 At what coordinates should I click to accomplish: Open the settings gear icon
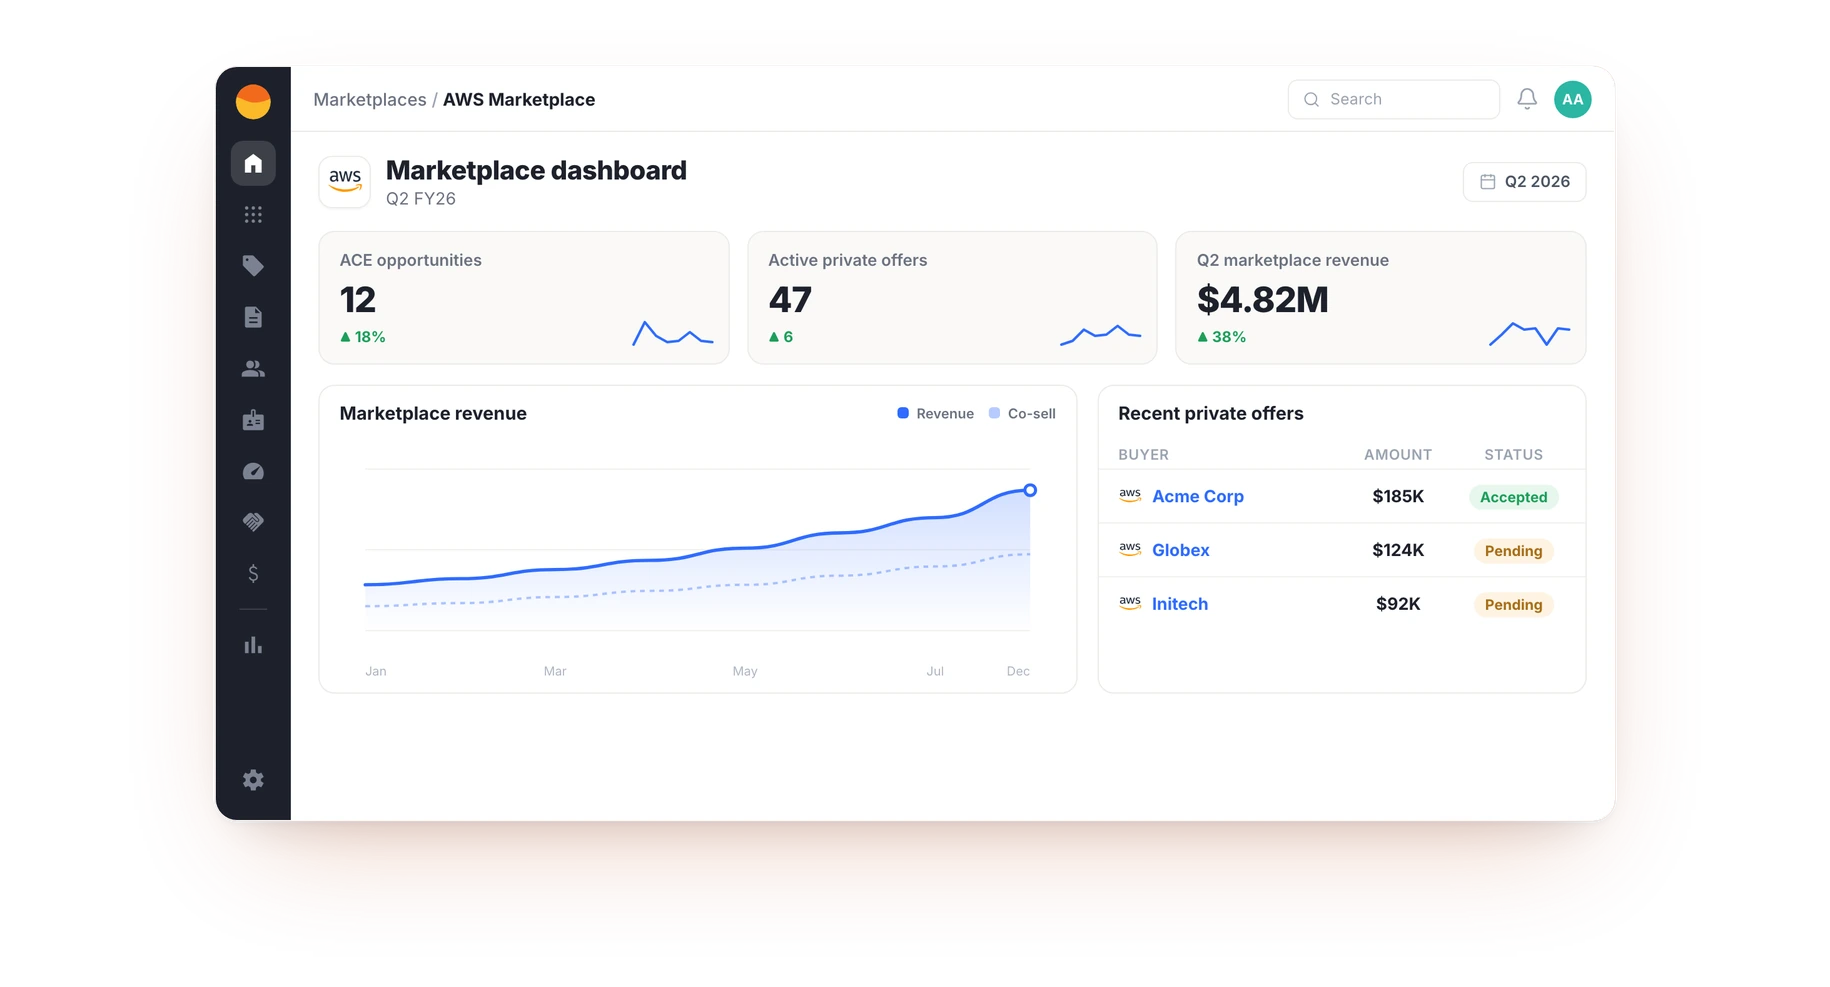(253, 780)
